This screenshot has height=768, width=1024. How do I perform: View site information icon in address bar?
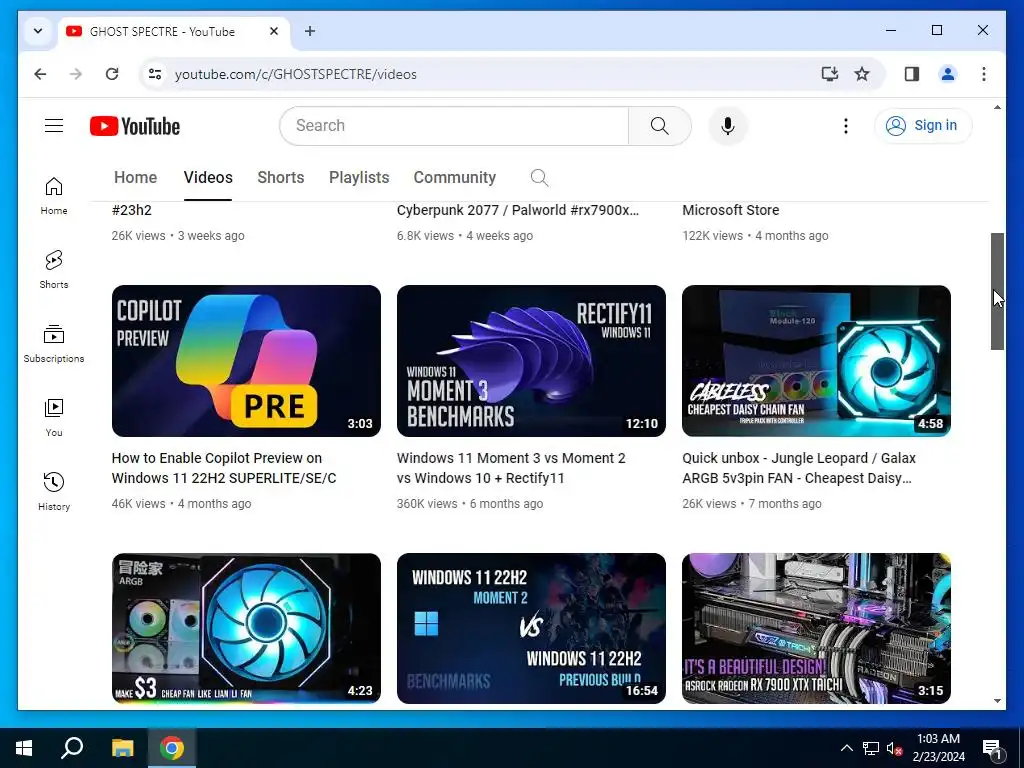pyautogui.click(x=155, y=74)
